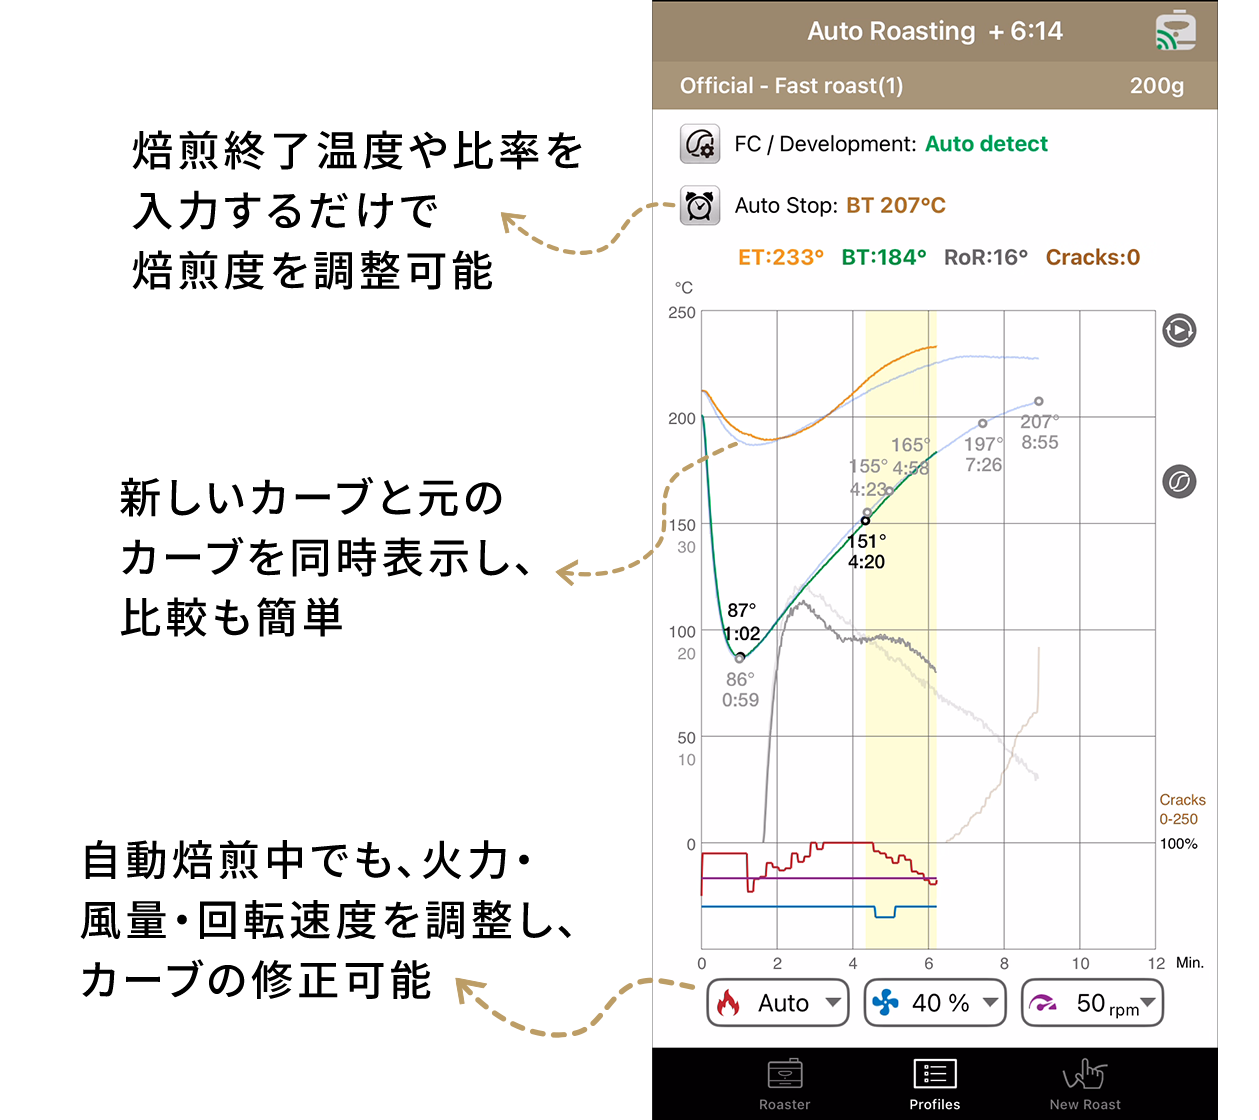Switch to the Roaster tab
The height and width of the screenshot is (1120, 1259).
point(784,1084)
